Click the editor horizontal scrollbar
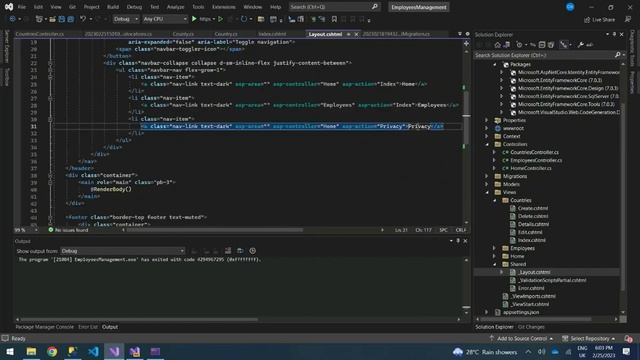Screen dimensions: 640x360 [x=215, y=230]
